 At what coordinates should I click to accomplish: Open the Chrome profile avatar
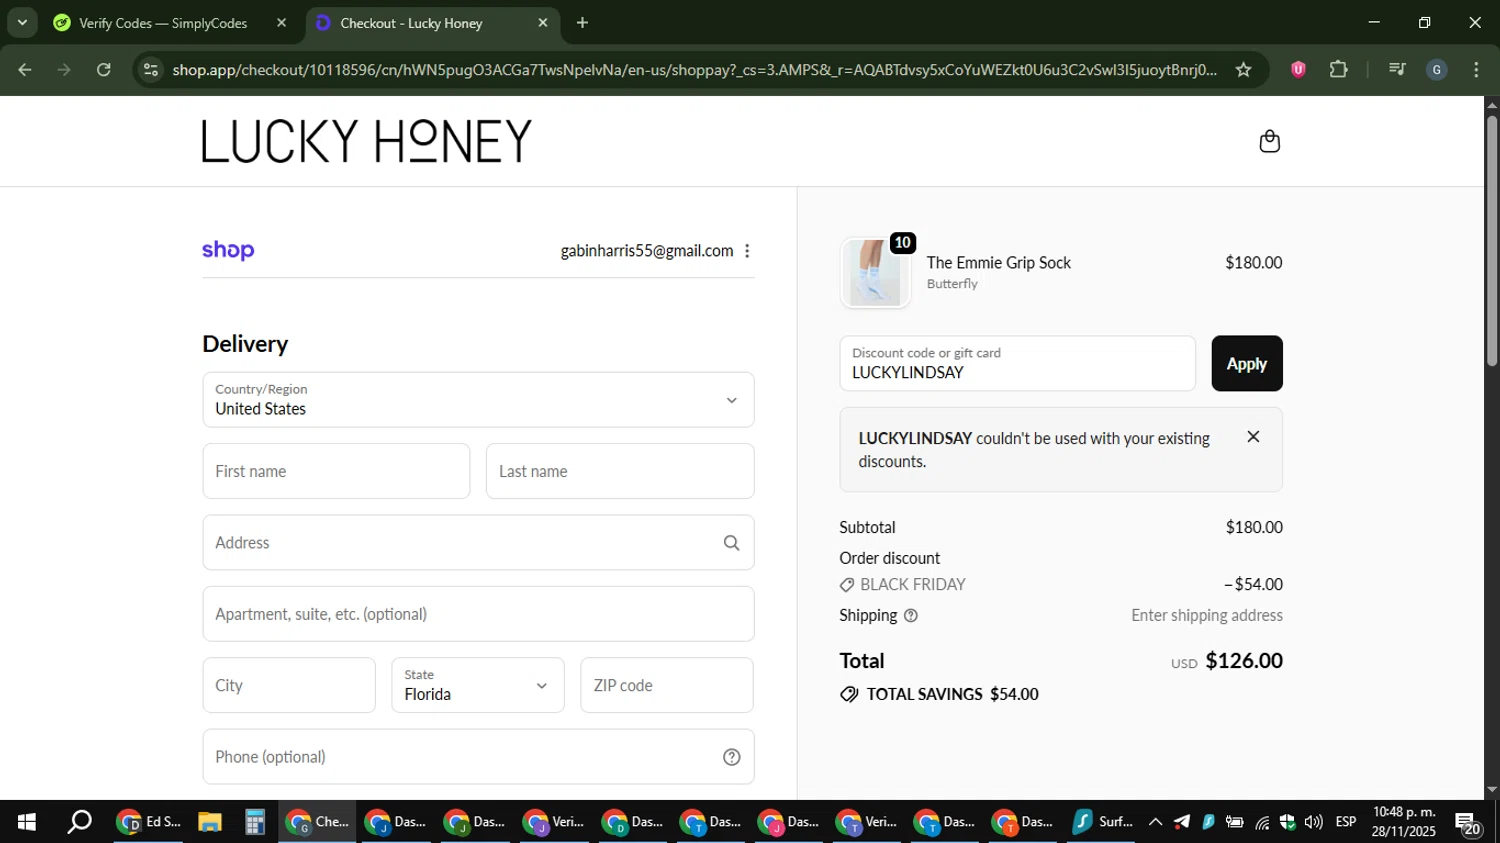click(x=1437, y=69)
